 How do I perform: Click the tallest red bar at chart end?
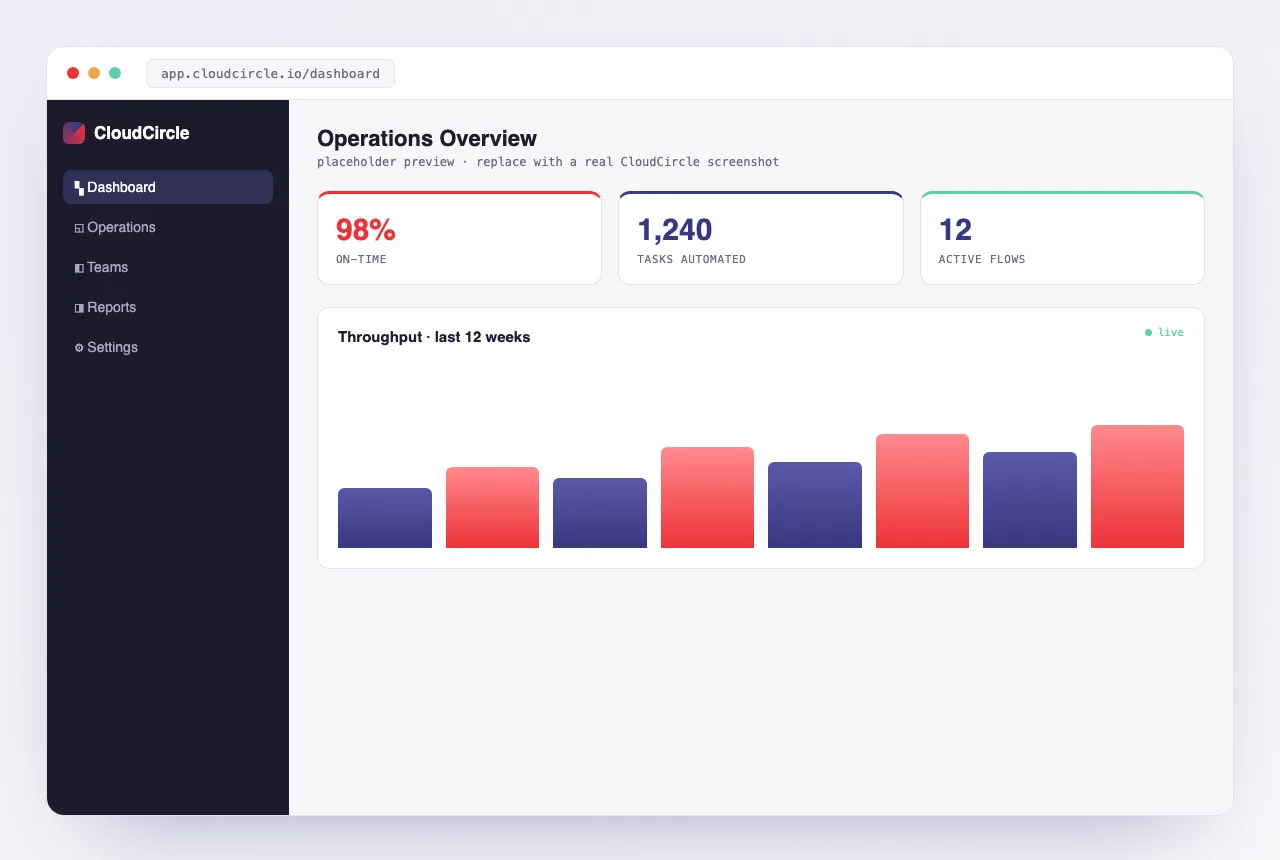1137,487
